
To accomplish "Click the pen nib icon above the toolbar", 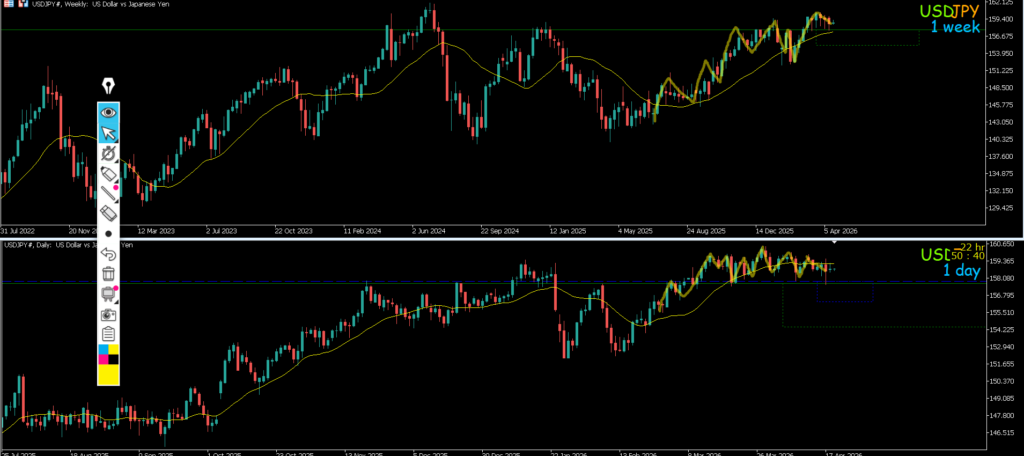I will [x=108, y=88].
